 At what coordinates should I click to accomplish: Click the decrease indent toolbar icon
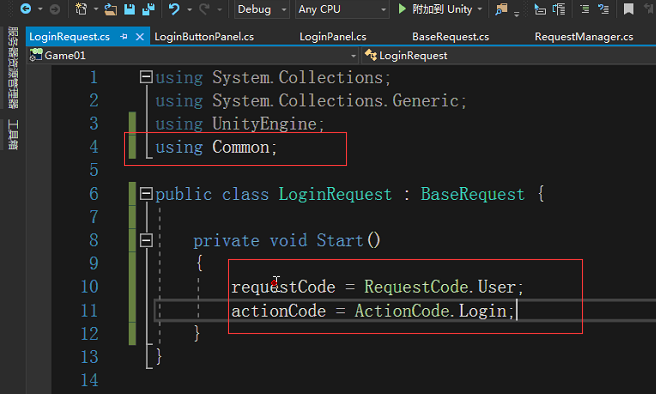540,9
